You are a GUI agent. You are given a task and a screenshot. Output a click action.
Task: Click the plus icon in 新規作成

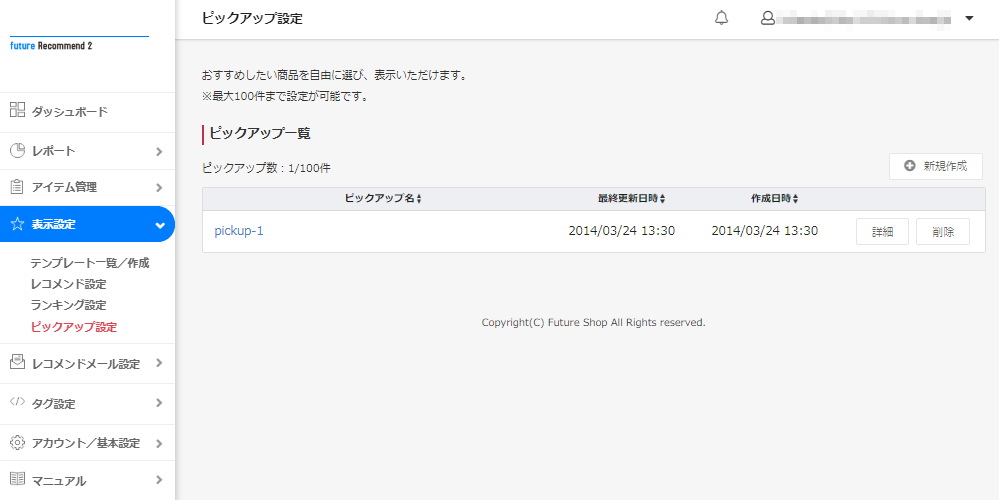(x=910, y=166)
